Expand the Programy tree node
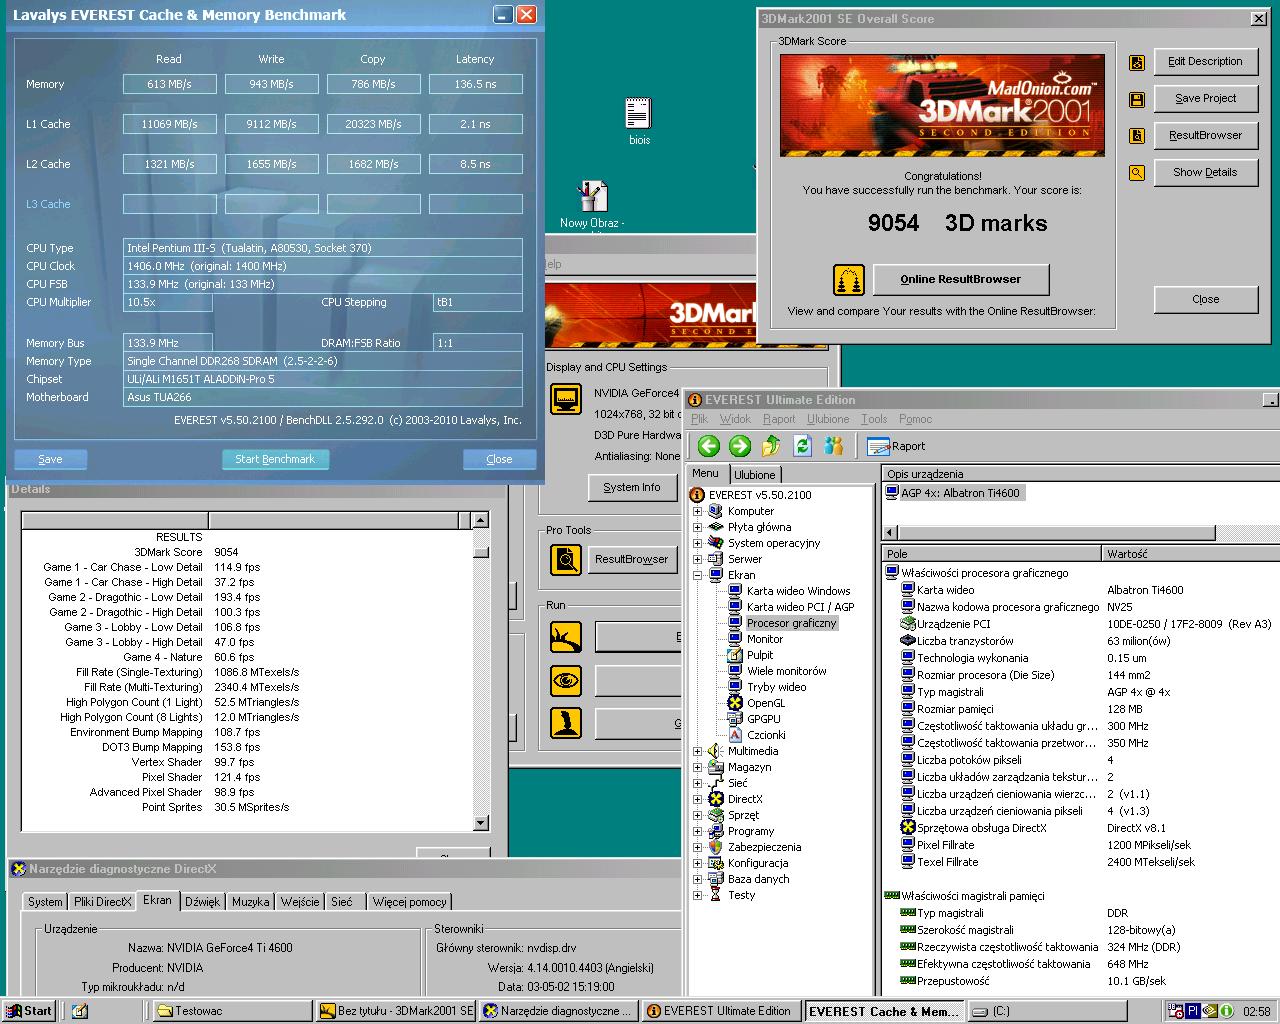This screenshot has height=1024, width=1280. (697, 831)
